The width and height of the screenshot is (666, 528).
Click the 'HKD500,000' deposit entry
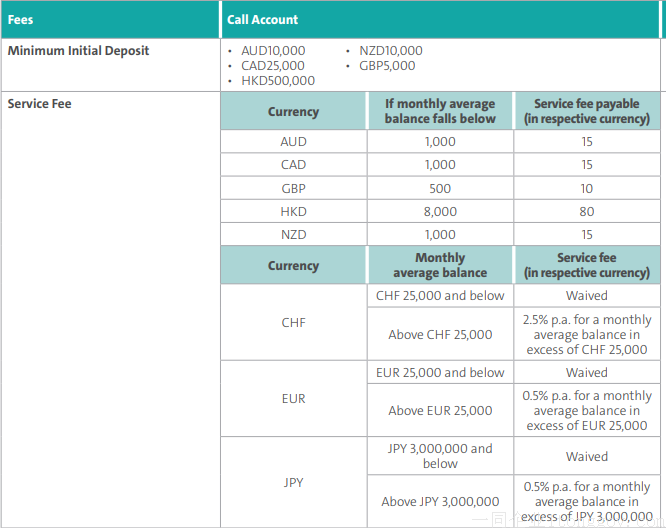point(278,80)
